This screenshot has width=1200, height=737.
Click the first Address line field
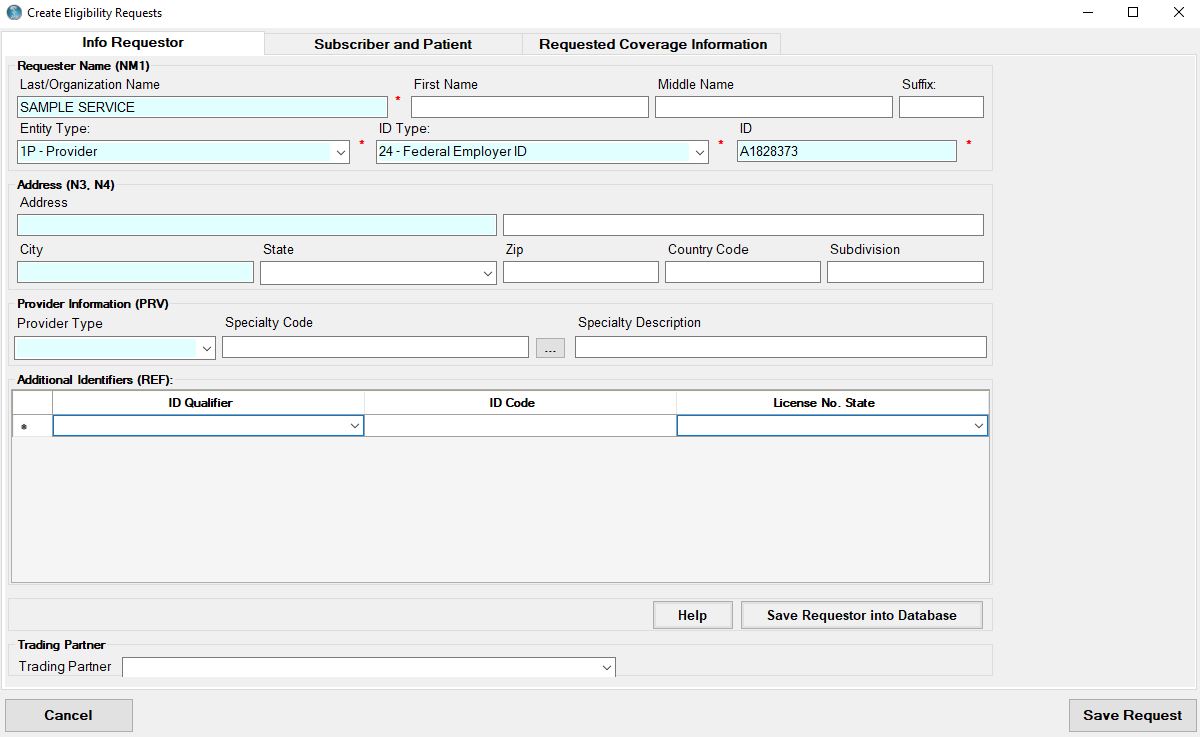257,225
